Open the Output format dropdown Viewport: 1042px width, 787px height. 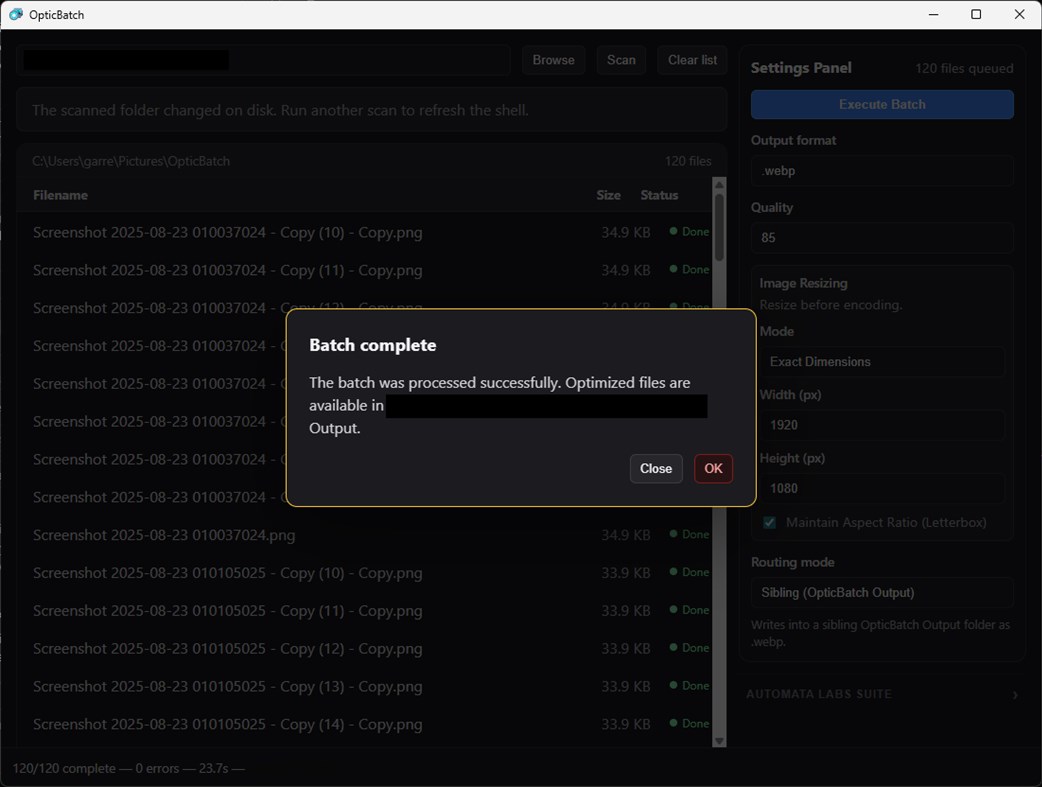(881, 171)
